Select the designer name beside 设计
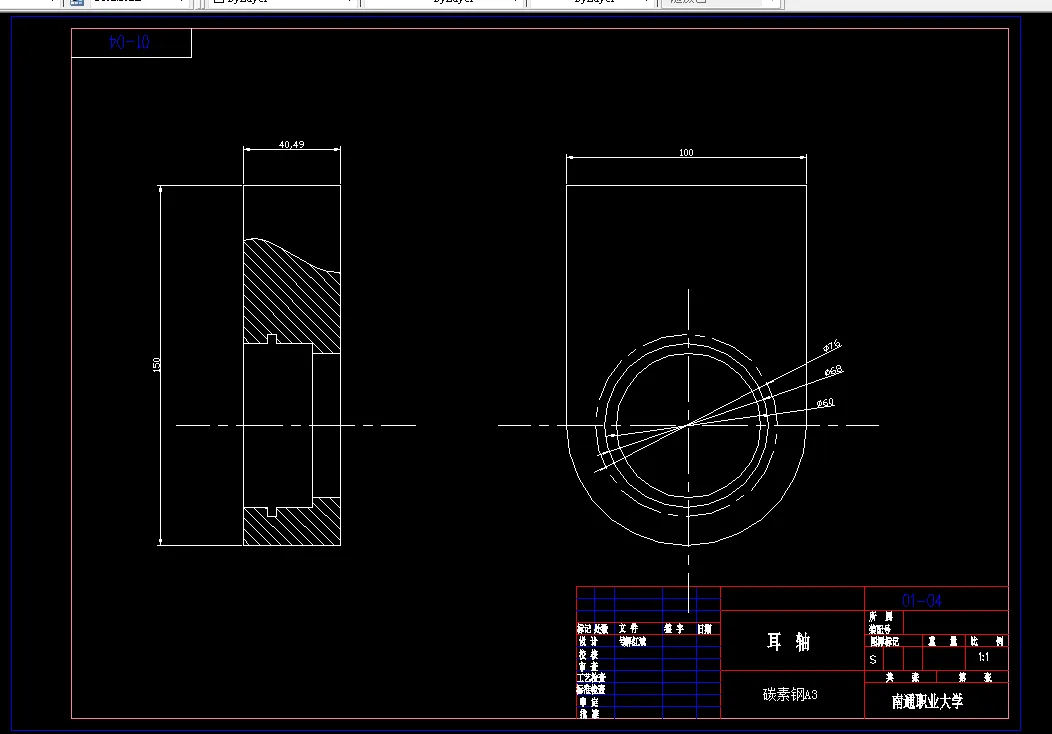The image size is (1052, 734). point(632,641)
